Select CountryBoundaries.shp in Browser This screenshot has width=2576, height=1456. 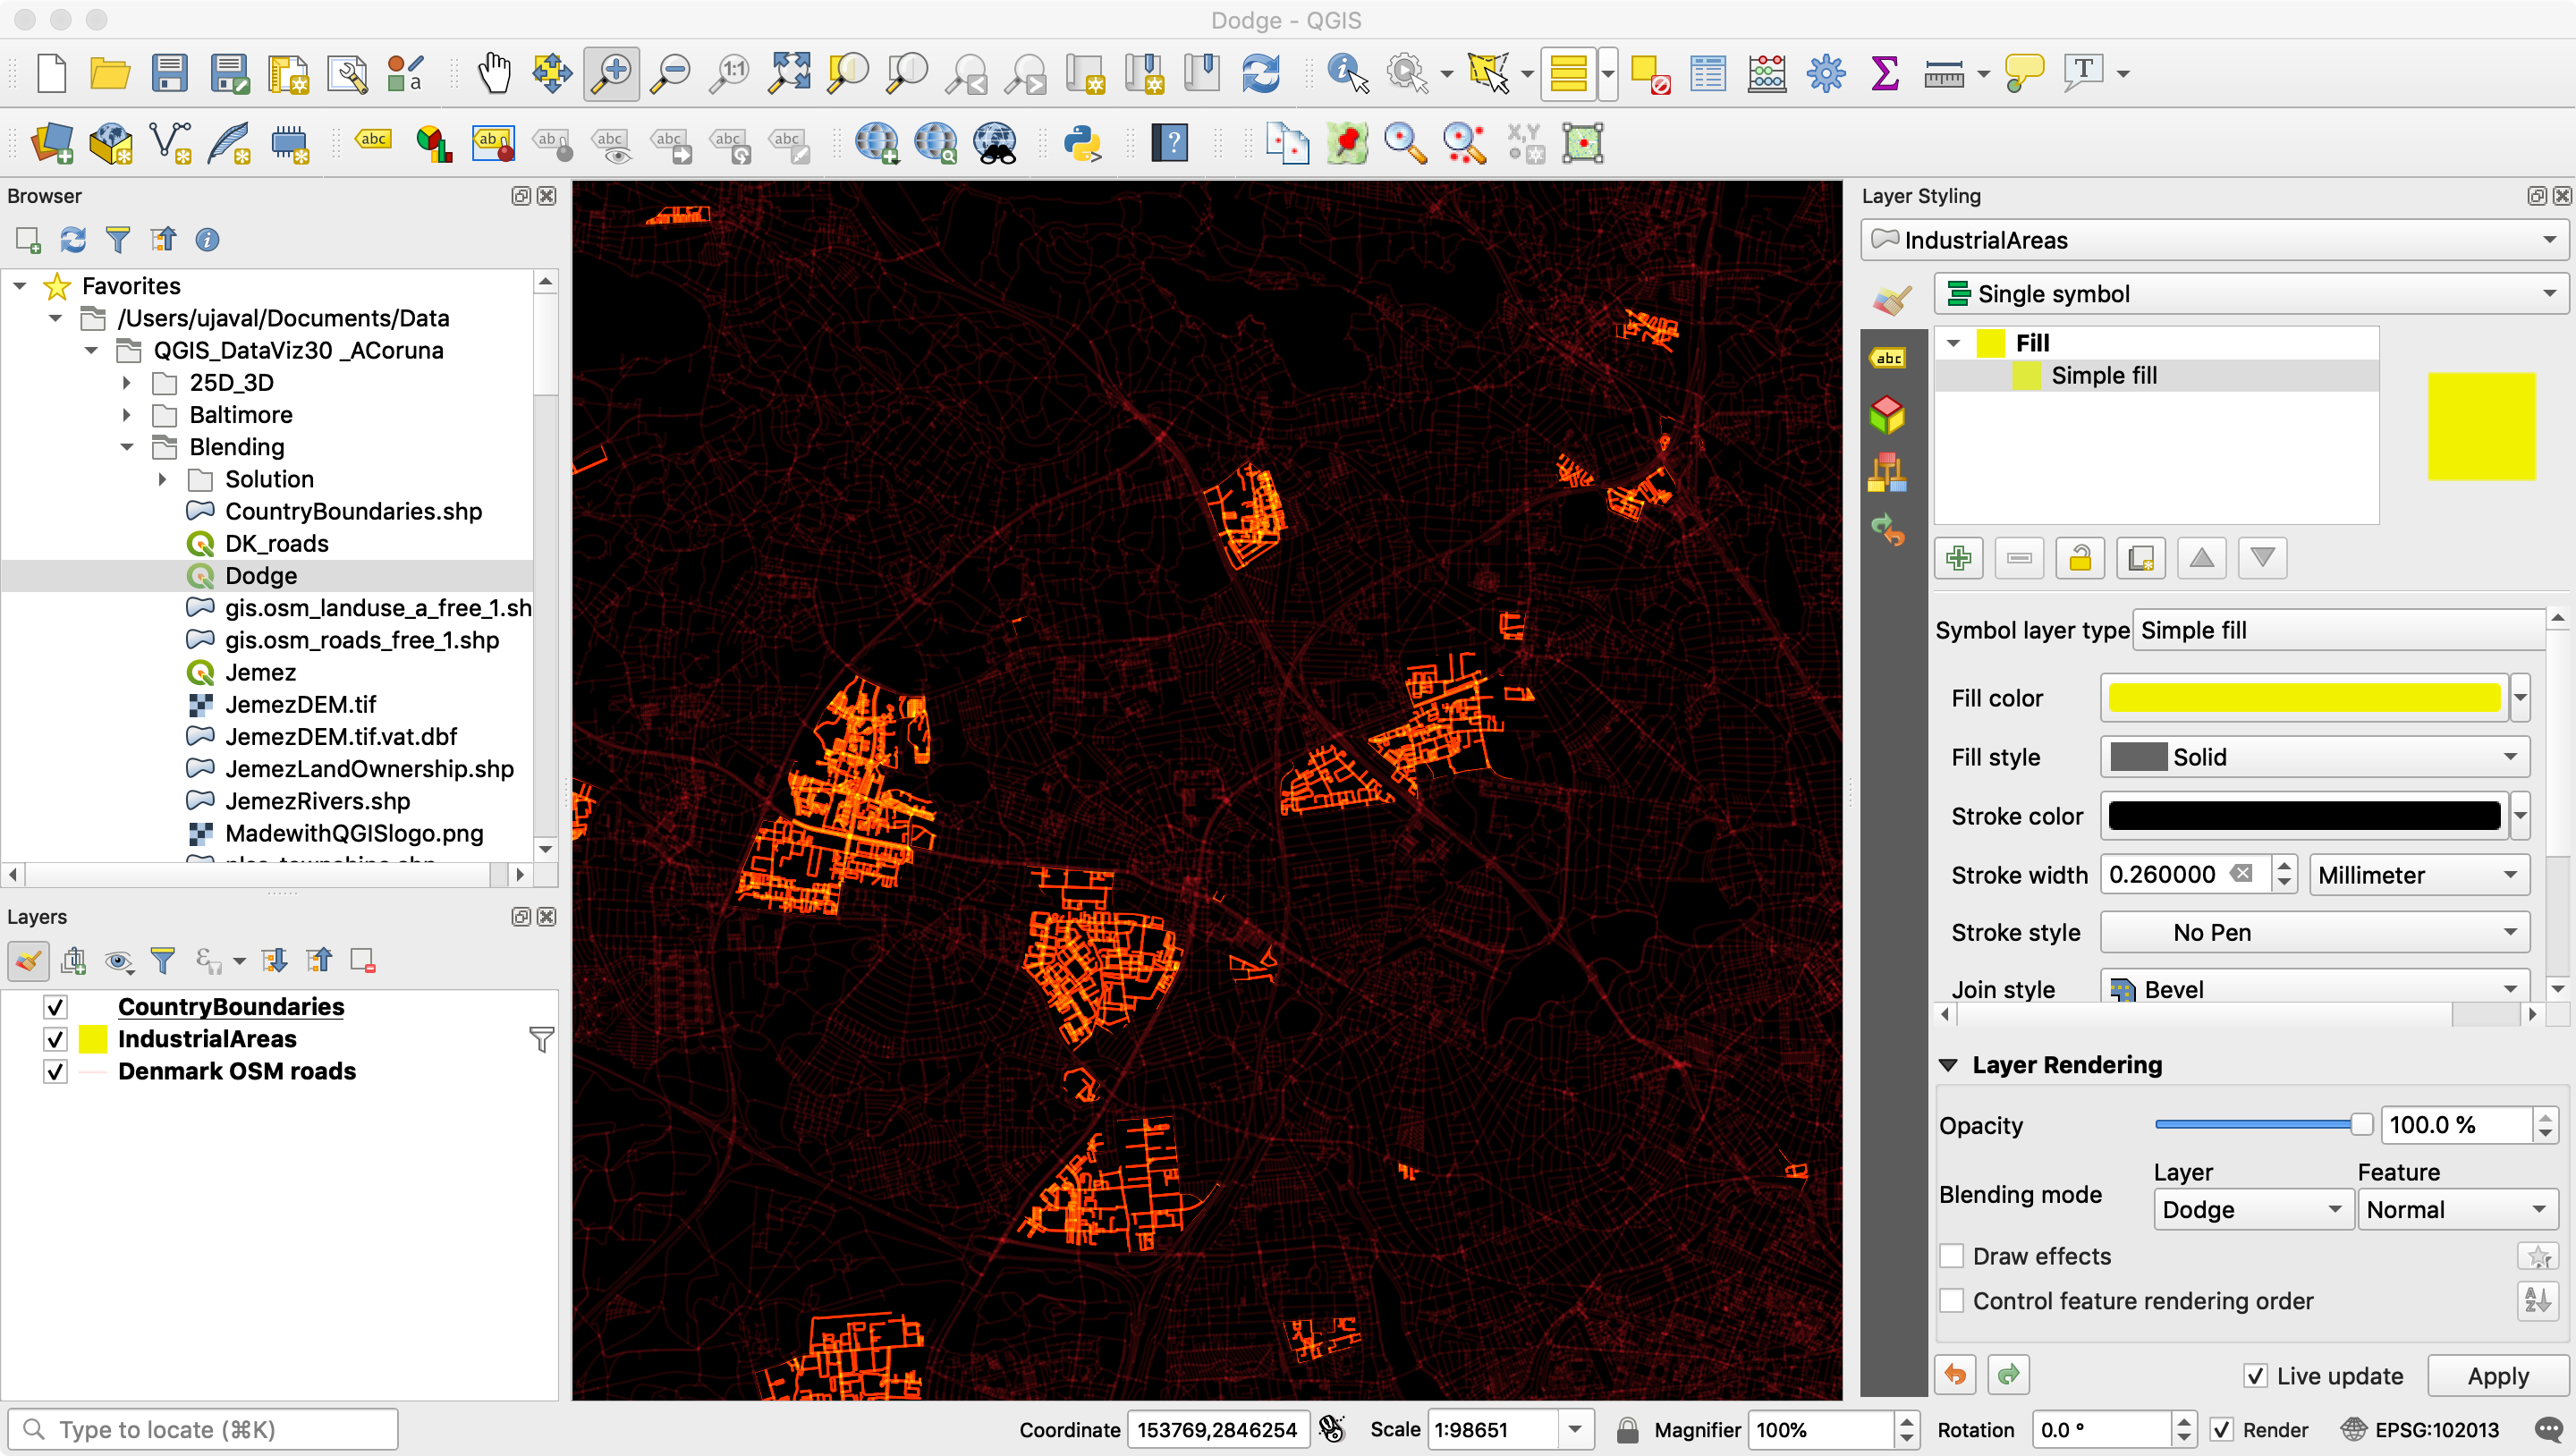(x=353, y=512)
